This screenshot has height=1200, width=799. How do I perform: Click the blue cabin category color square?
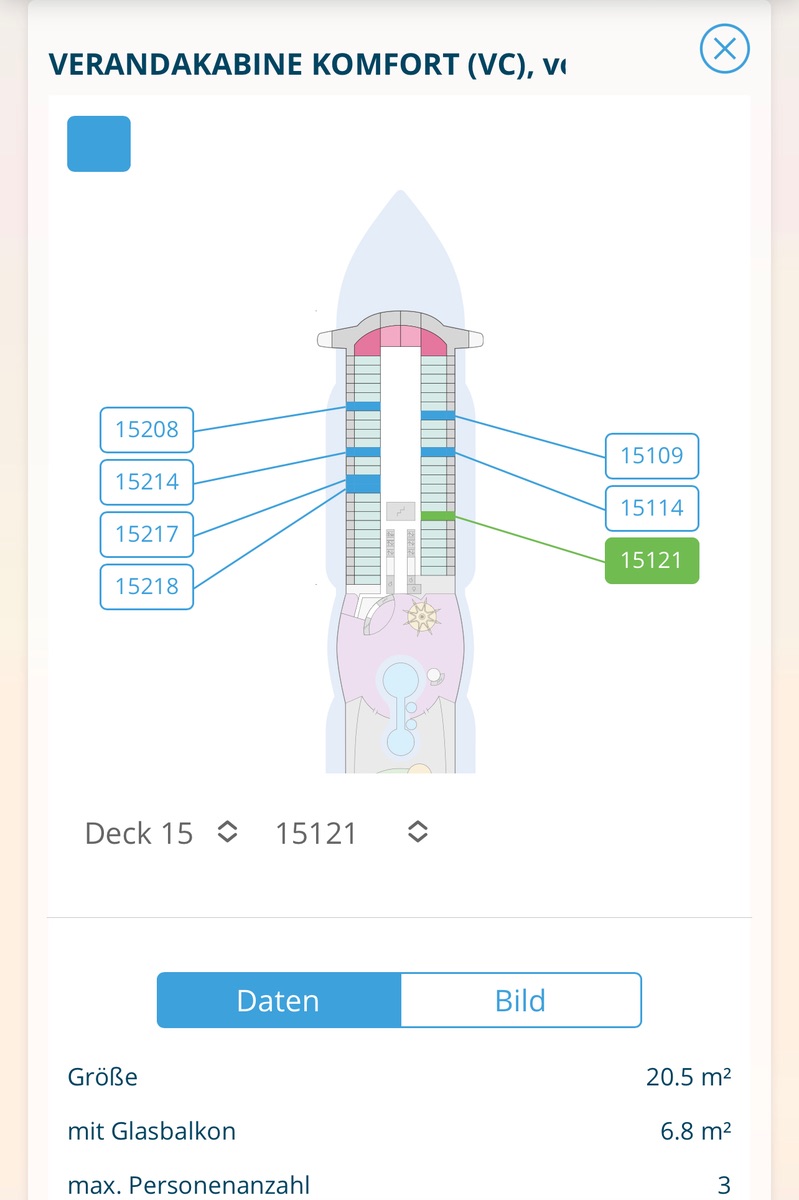click(99, 144)
